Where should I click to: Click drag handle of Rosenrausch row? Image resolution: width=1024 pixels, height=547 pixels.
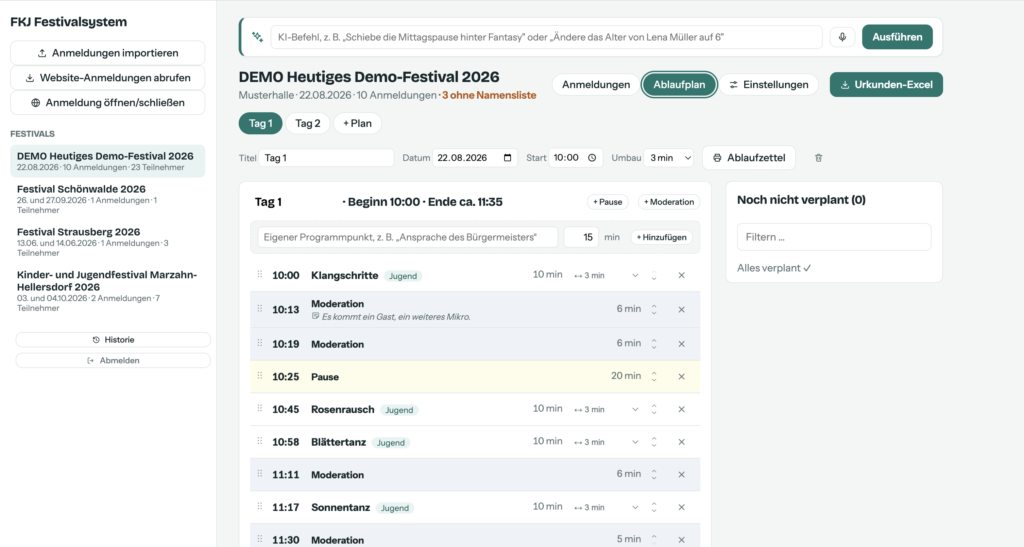[x=260, y=409]
